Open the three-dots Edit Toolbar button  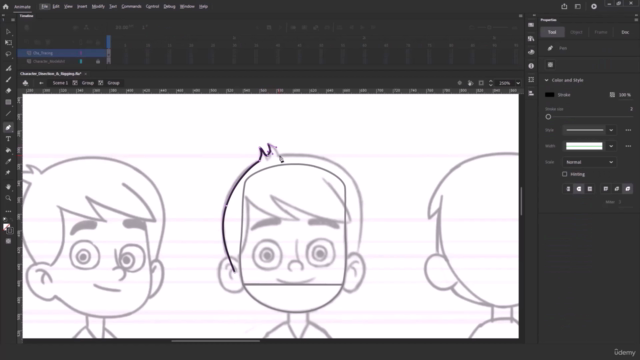pos(8,211)
